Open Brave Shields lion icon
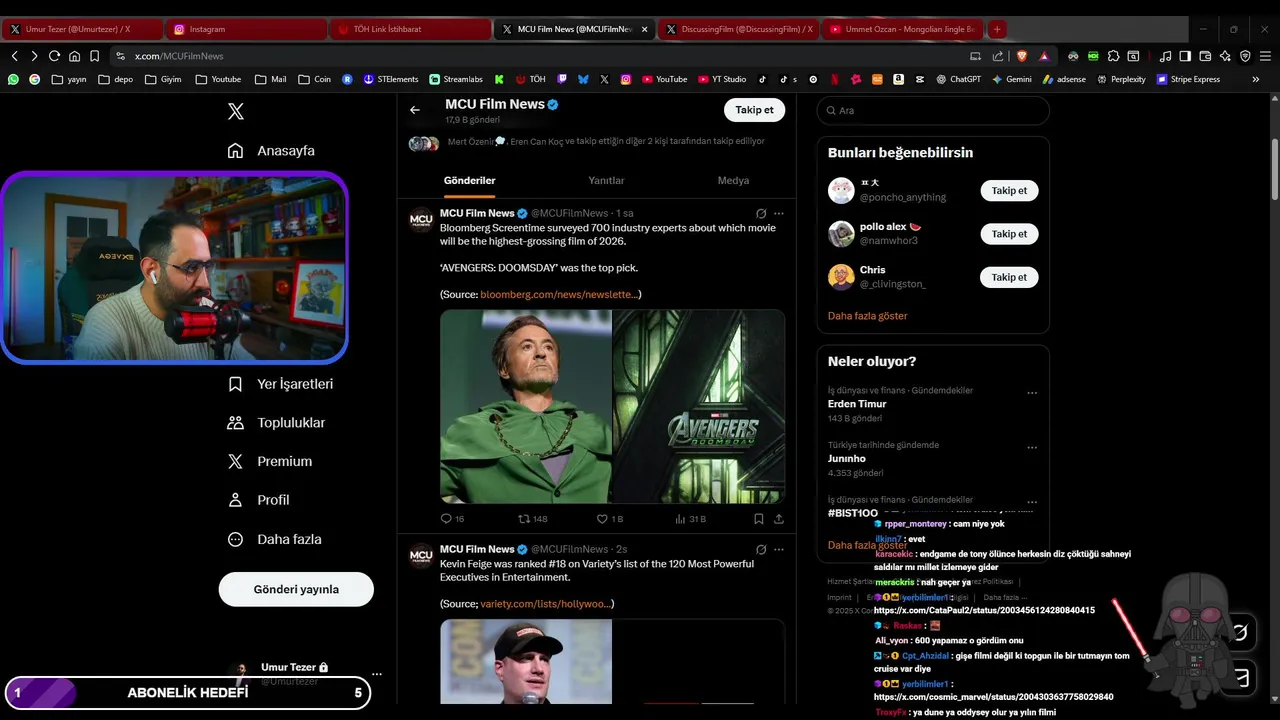The width and height of the screenshot is (1280, 720). (1022, 56)
